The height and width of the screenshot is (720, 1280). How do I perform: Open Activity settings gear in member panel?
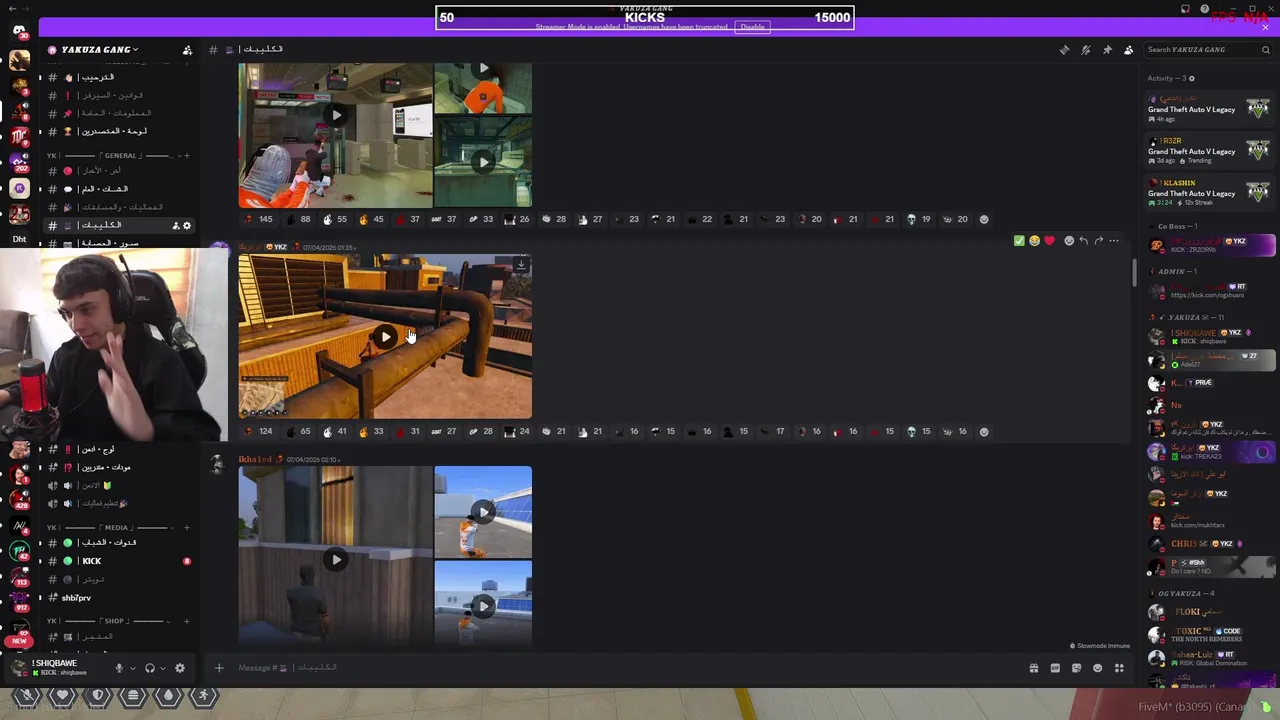[x=1191, y=79]
